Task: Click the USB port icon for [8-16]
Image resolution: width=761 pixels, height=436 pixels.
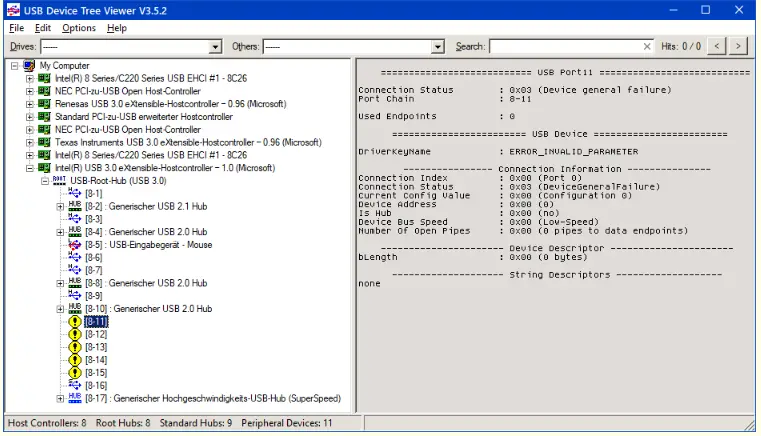Action: (x=75, y=386)
